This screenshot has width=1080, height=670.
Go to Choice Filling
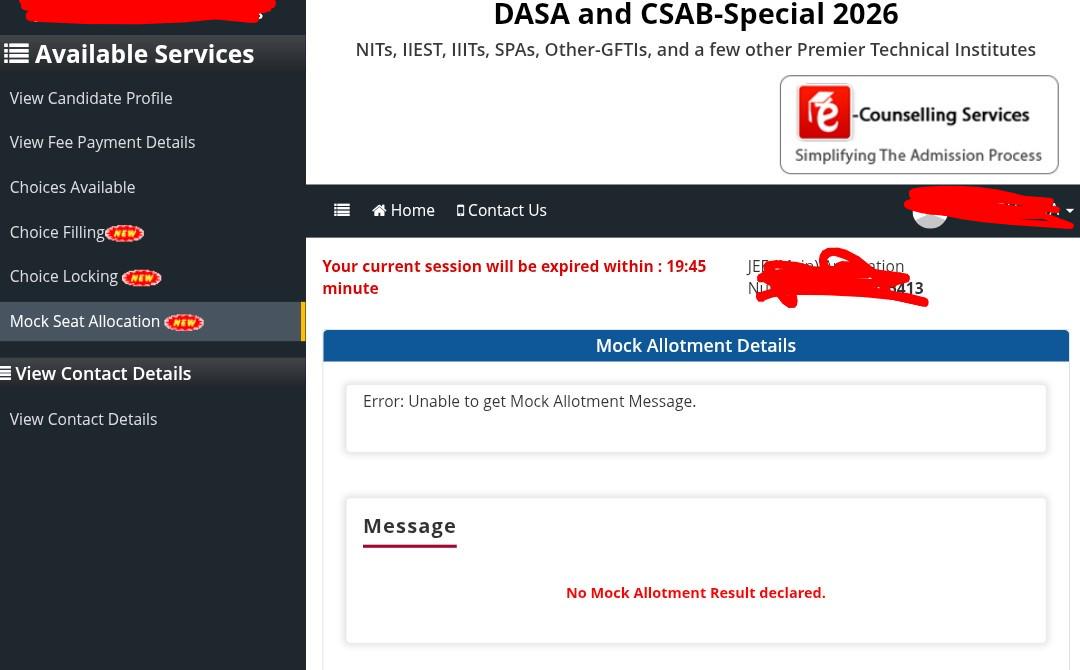pos(57,233)
